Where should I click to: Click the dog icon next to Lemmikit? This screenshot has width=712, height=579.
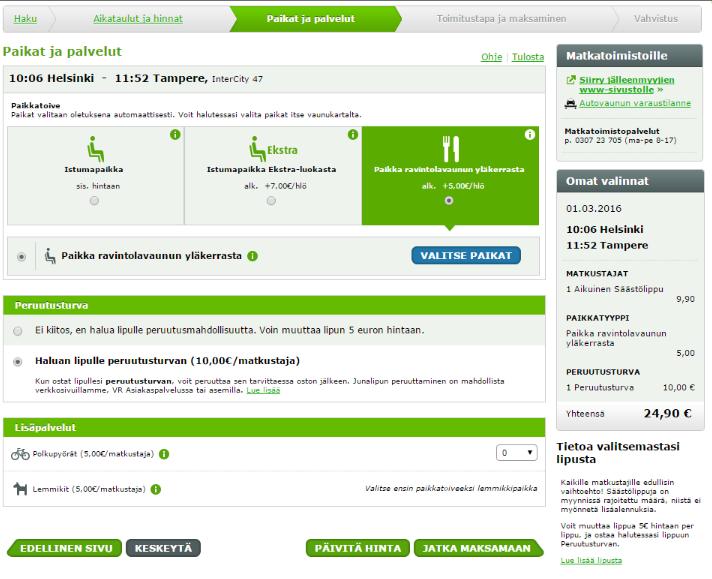coord(20,489)
